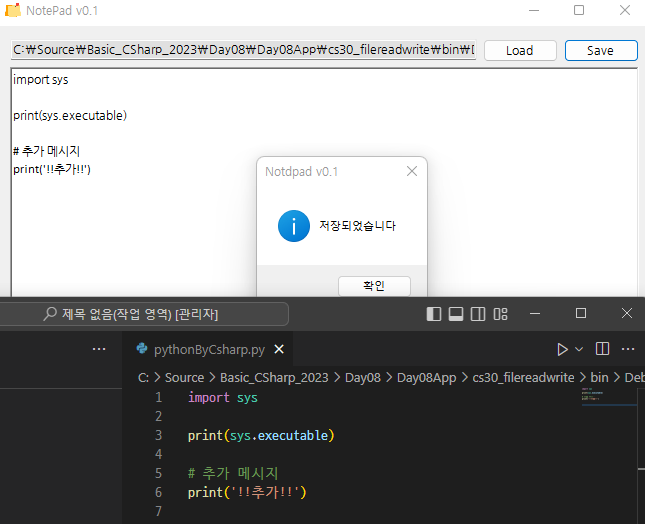Screen dimensions: 645x524
Task: Open editor more actions ellipsis menu
Action: click(x=628, y=349)
